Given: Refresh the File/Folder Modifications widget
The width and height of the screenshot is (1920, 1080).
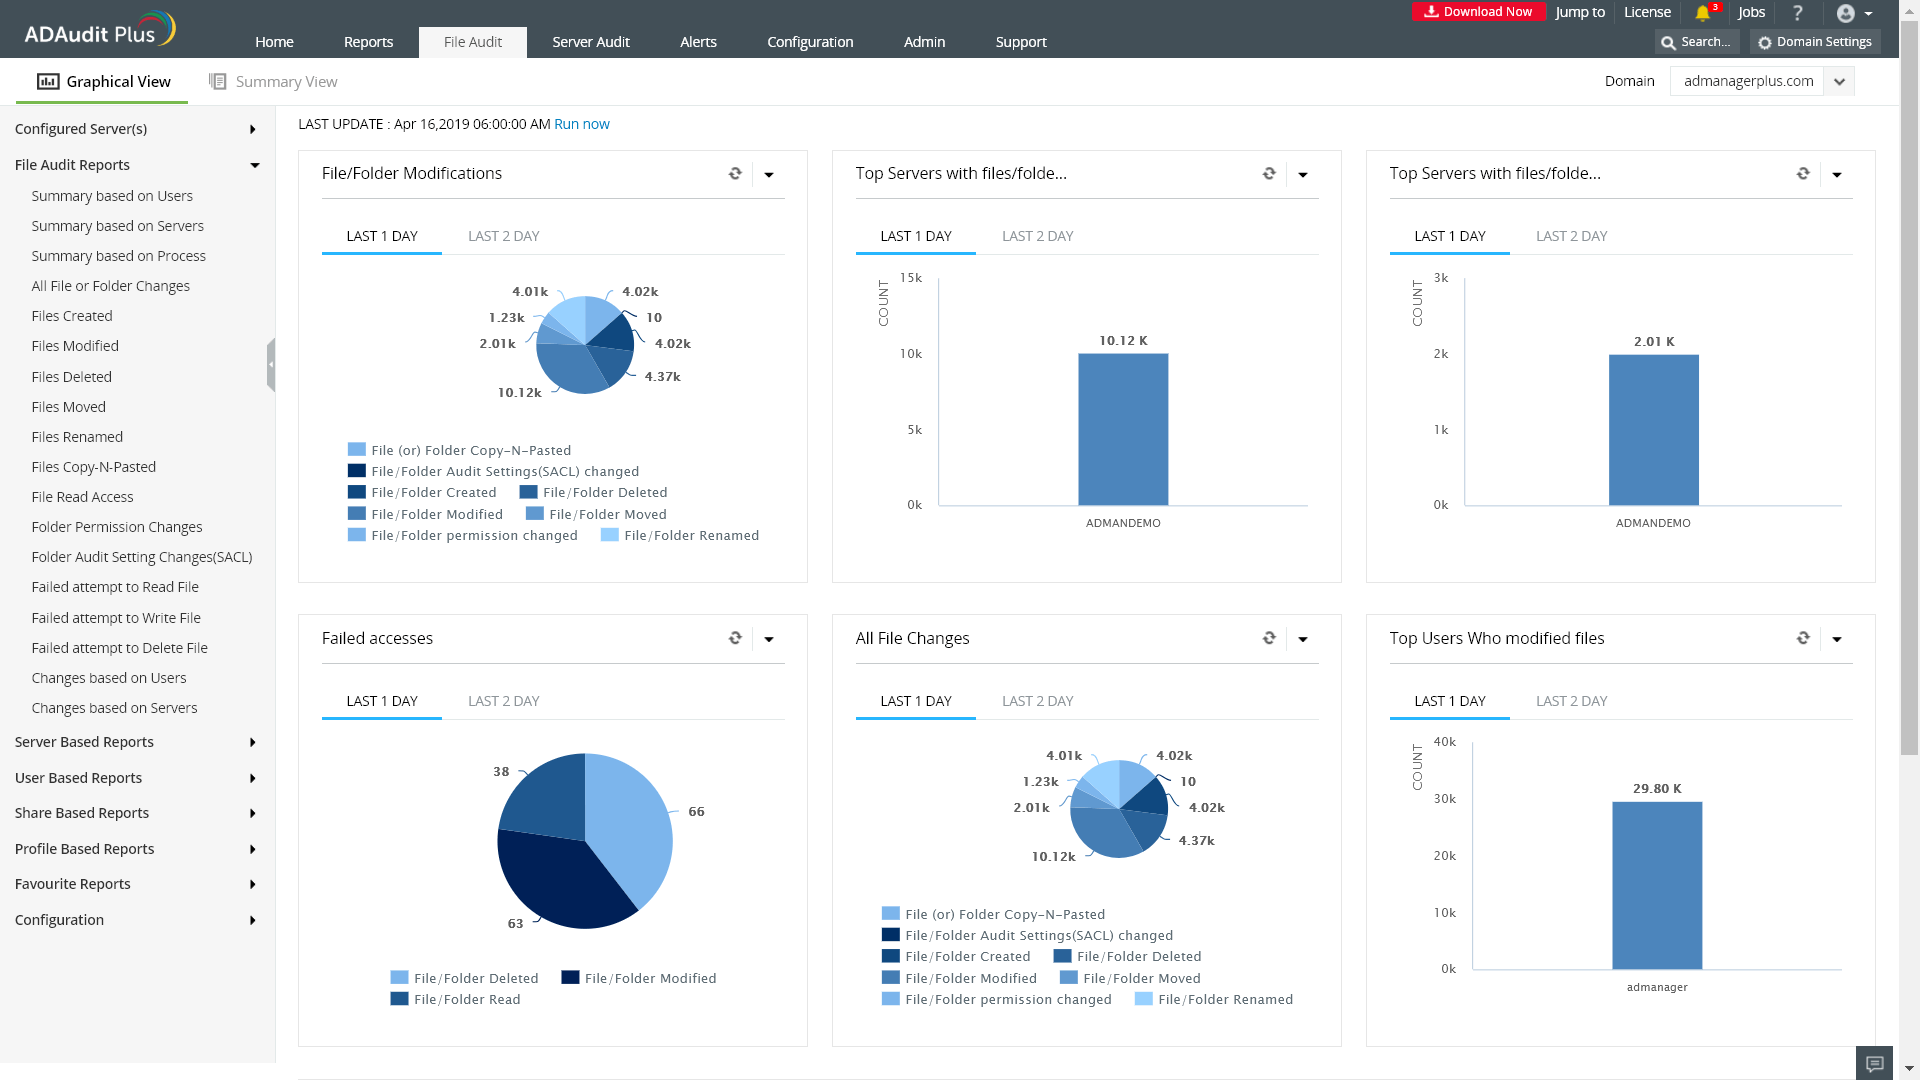Looking at the screenshot, I should coord(736,173).
